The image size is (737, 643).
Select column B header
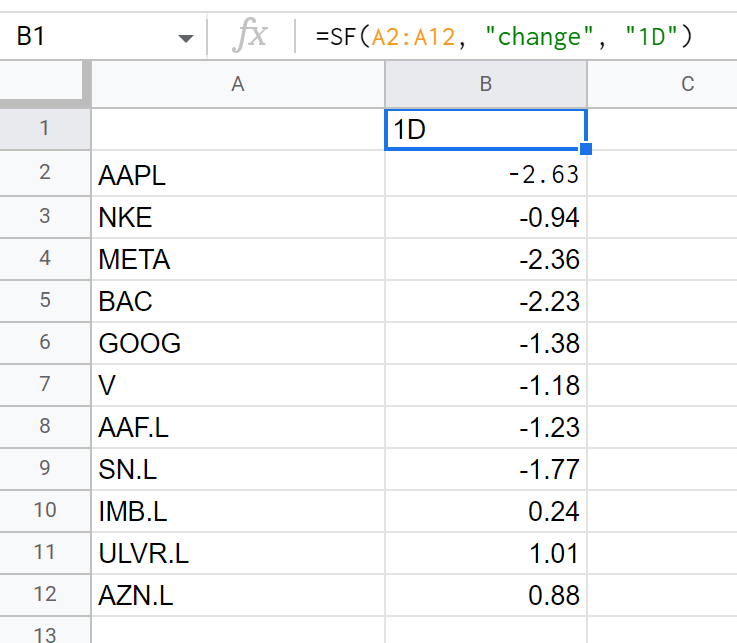click(486, 84)
